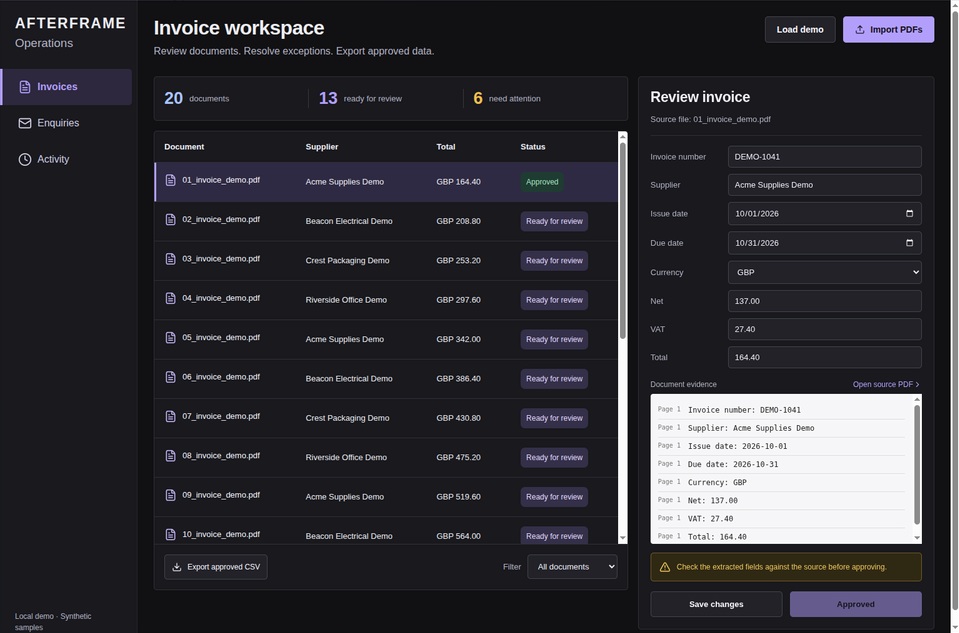
Task: Click file icon for 01_invoice_demo.pdf
Action: click(x=171, y=180)
